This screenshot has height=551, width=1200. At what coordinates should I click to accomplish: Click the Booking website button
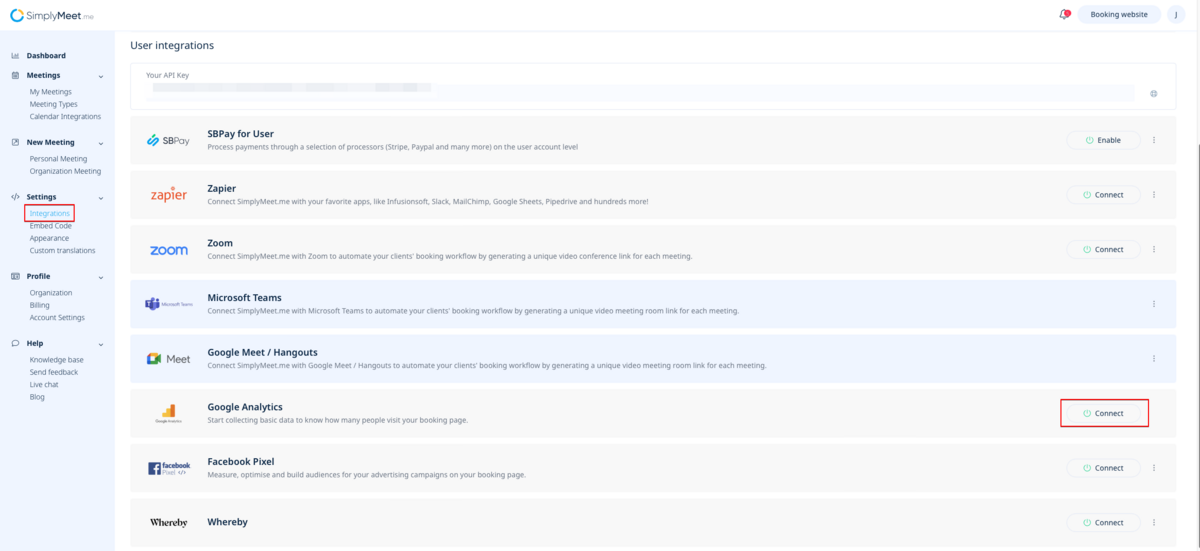tap(1118, 15)
